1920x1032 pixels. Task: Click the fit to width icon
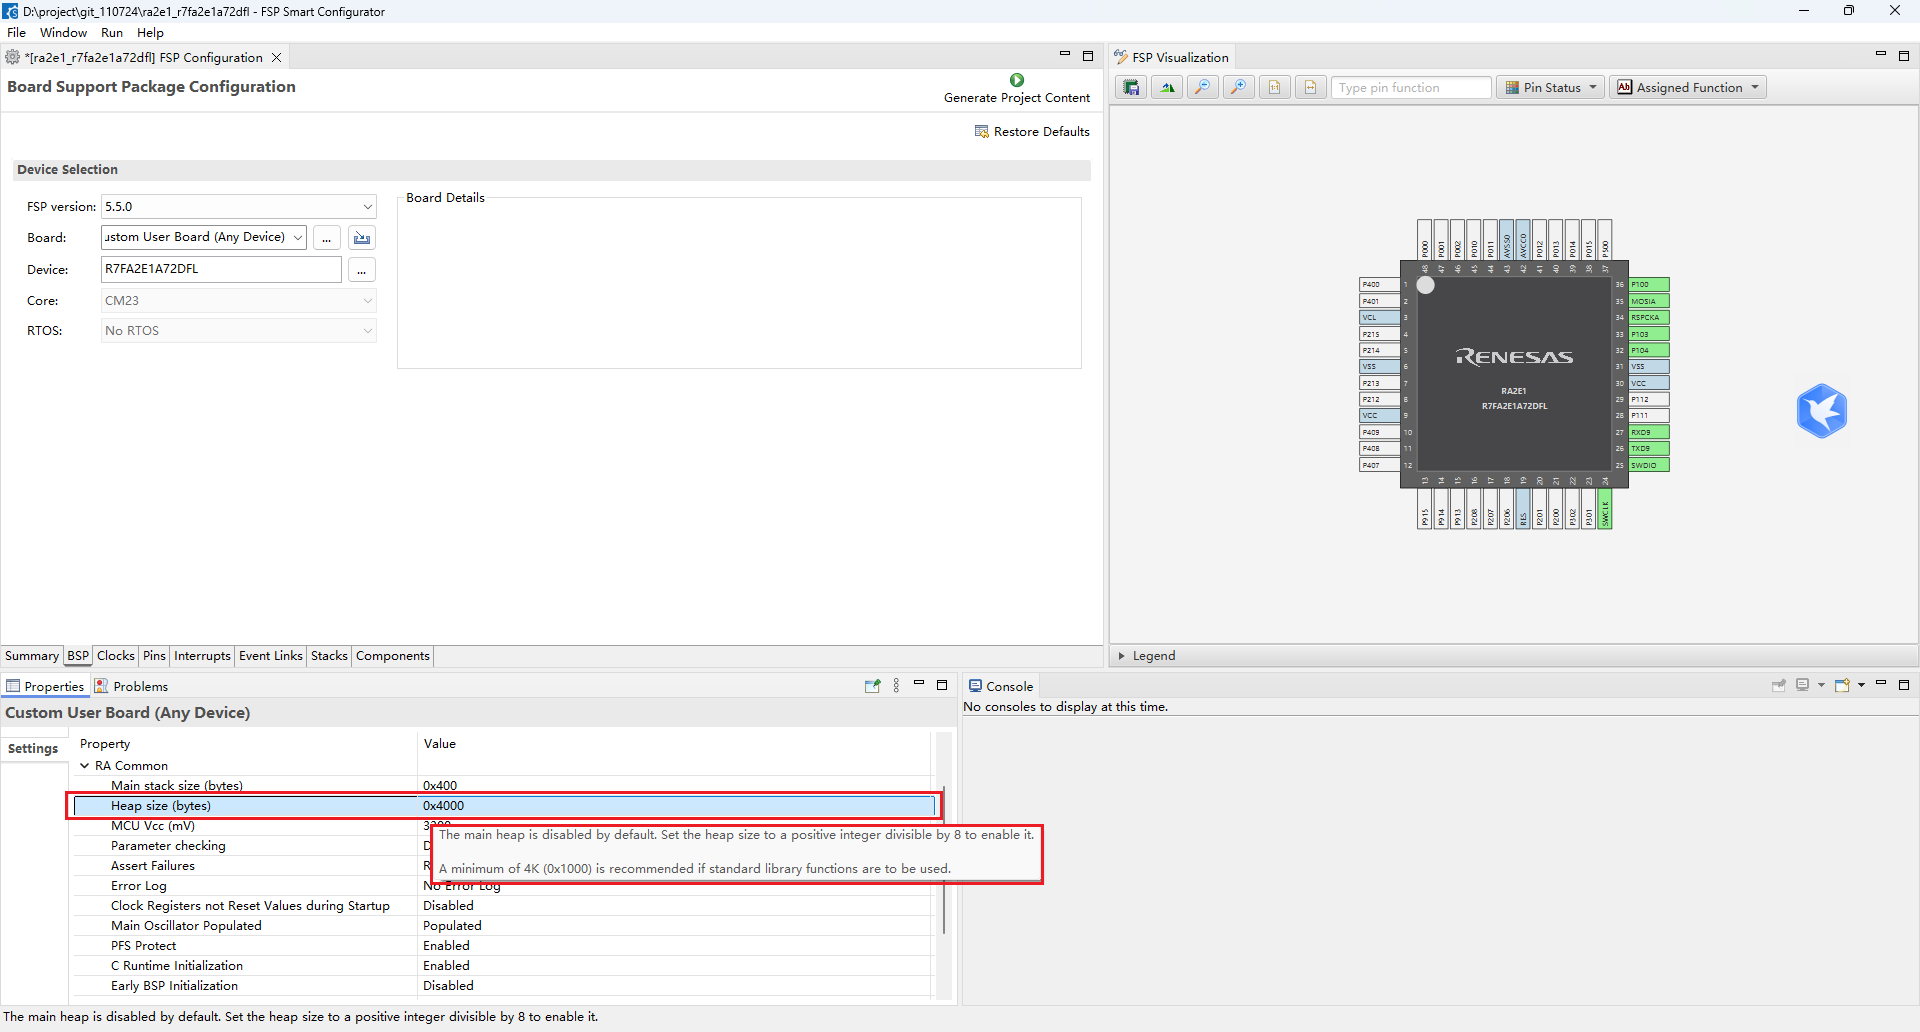(1311, 88)
